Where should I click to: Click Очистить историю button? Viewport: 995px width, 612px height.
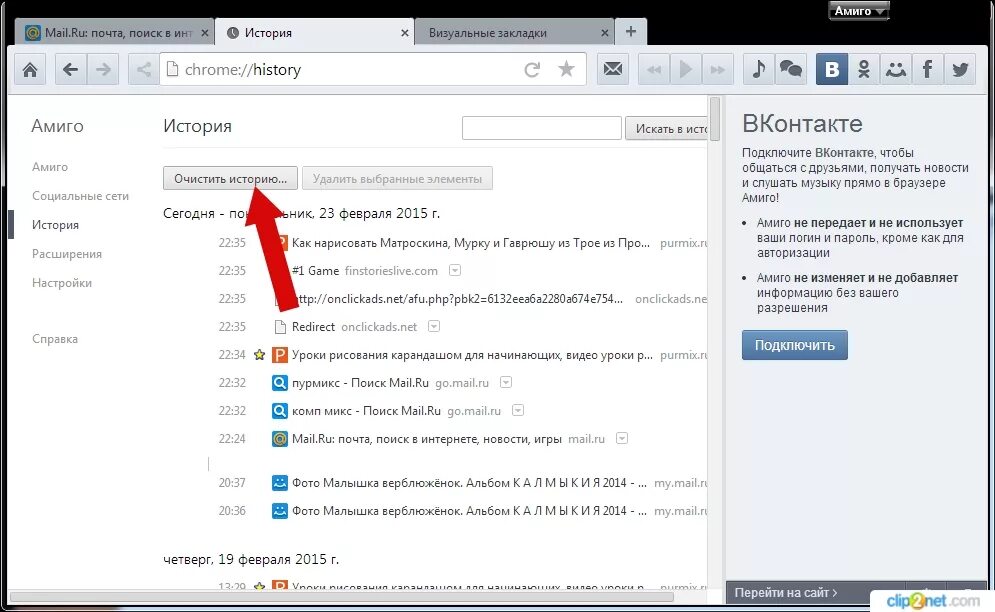pyautogui.click(x=230, y=178)
